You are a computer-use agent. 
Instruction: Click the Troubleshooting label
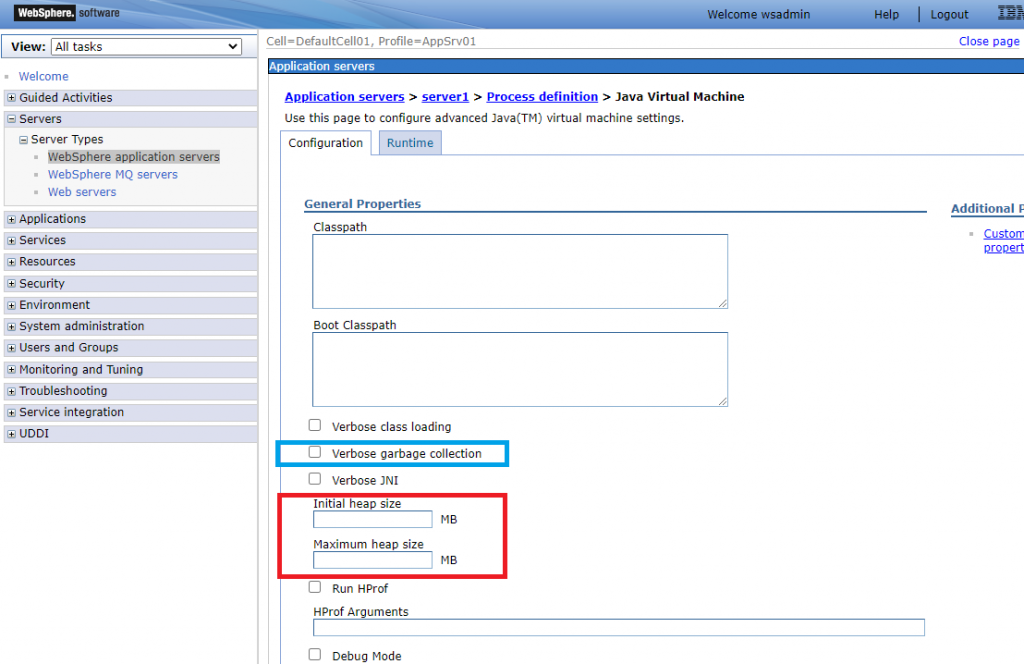click(x=63, y=391)
